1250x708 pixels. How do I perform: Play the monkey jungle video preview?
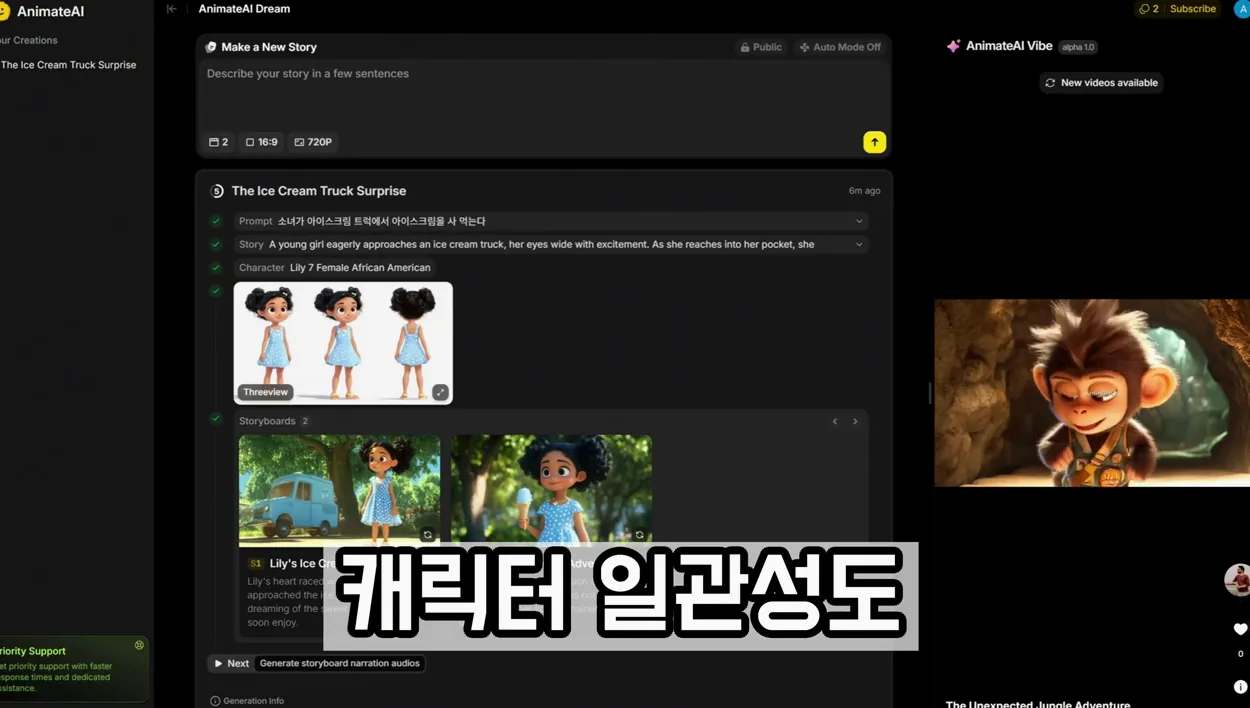(x=1092, y=393)
